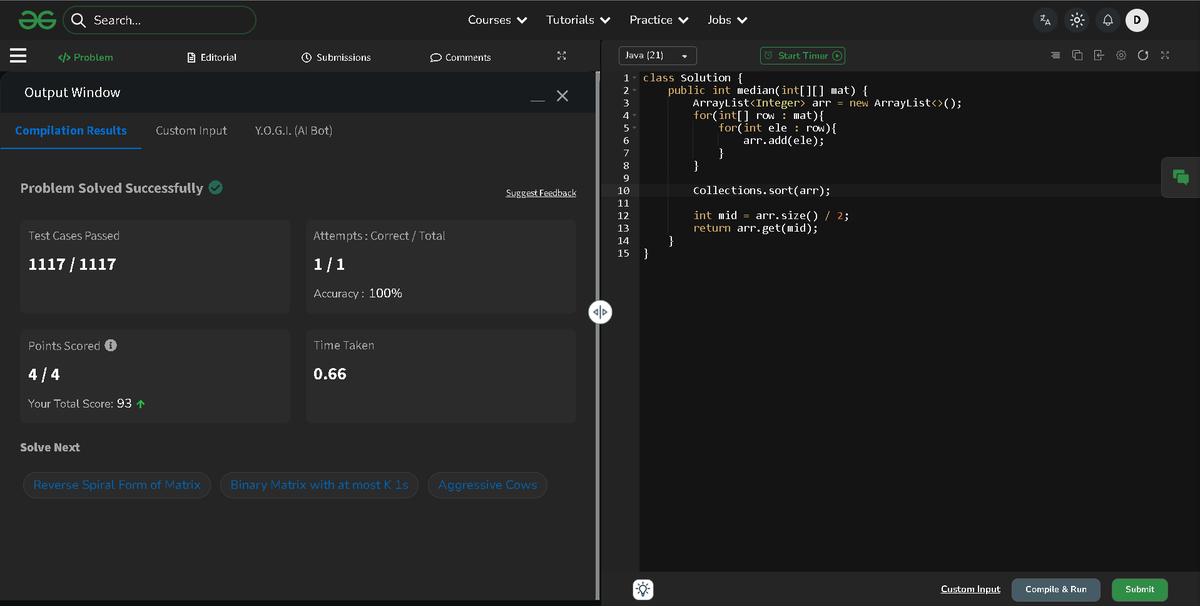
Task: Open the hamburger menu icon
Action: [18, 56]
